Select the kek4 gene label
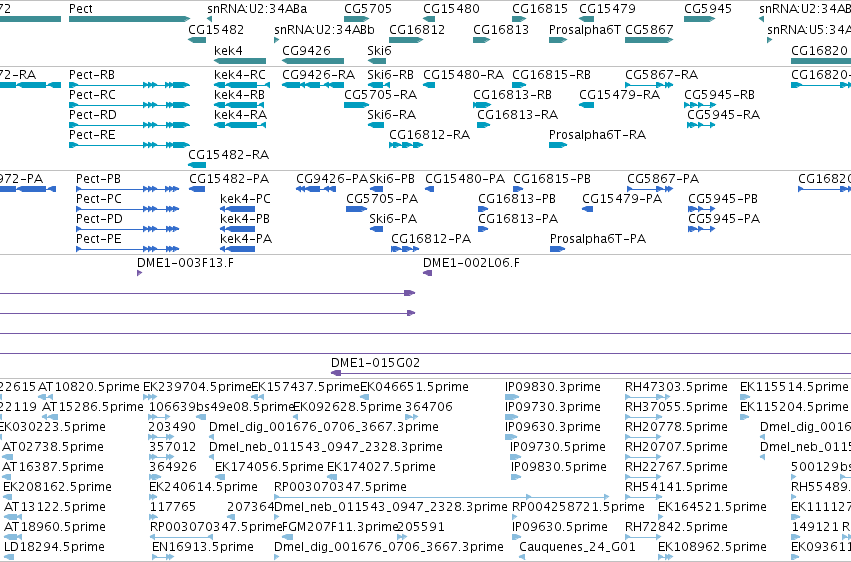This screenshot has height=562, width=851. coord(228,50)
